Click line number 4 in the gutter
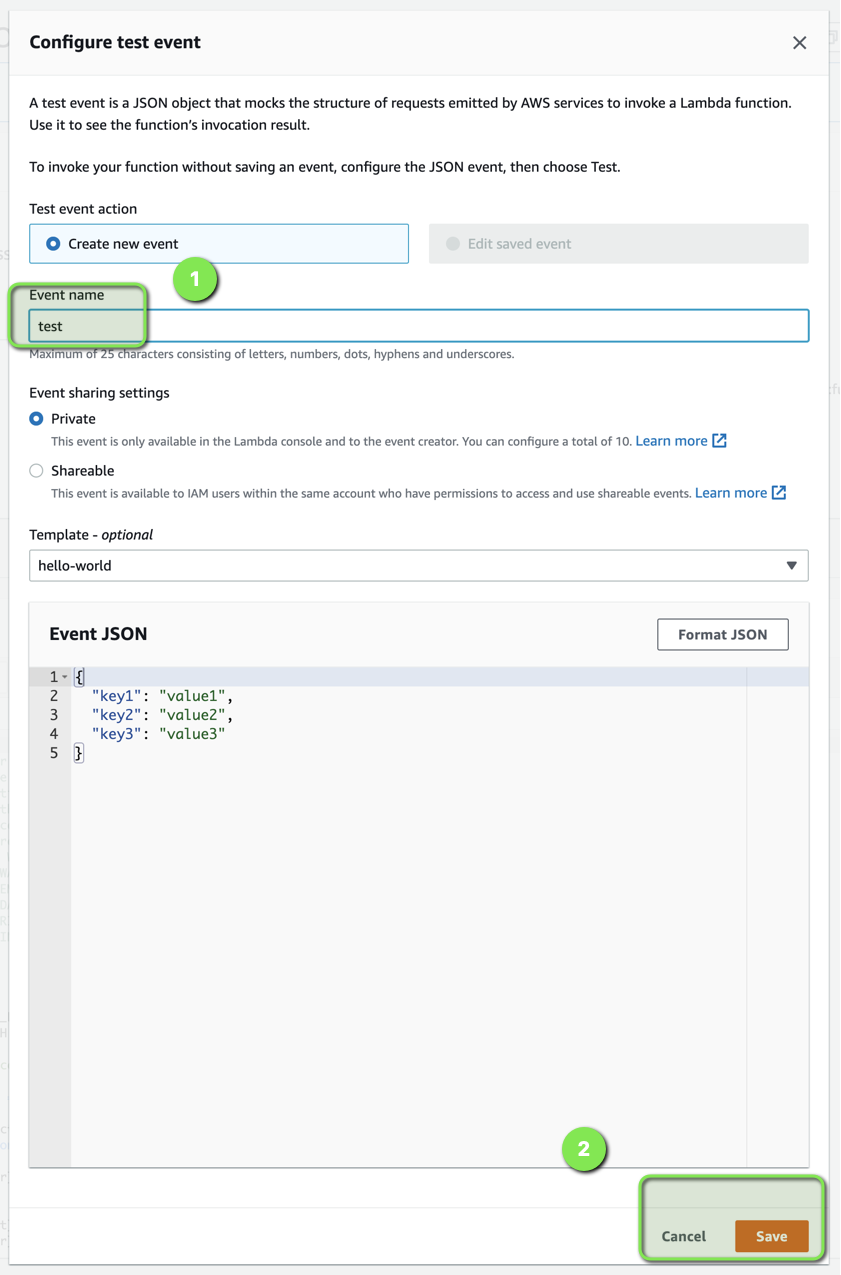The image size is (841, 1275). pos(54,734)
